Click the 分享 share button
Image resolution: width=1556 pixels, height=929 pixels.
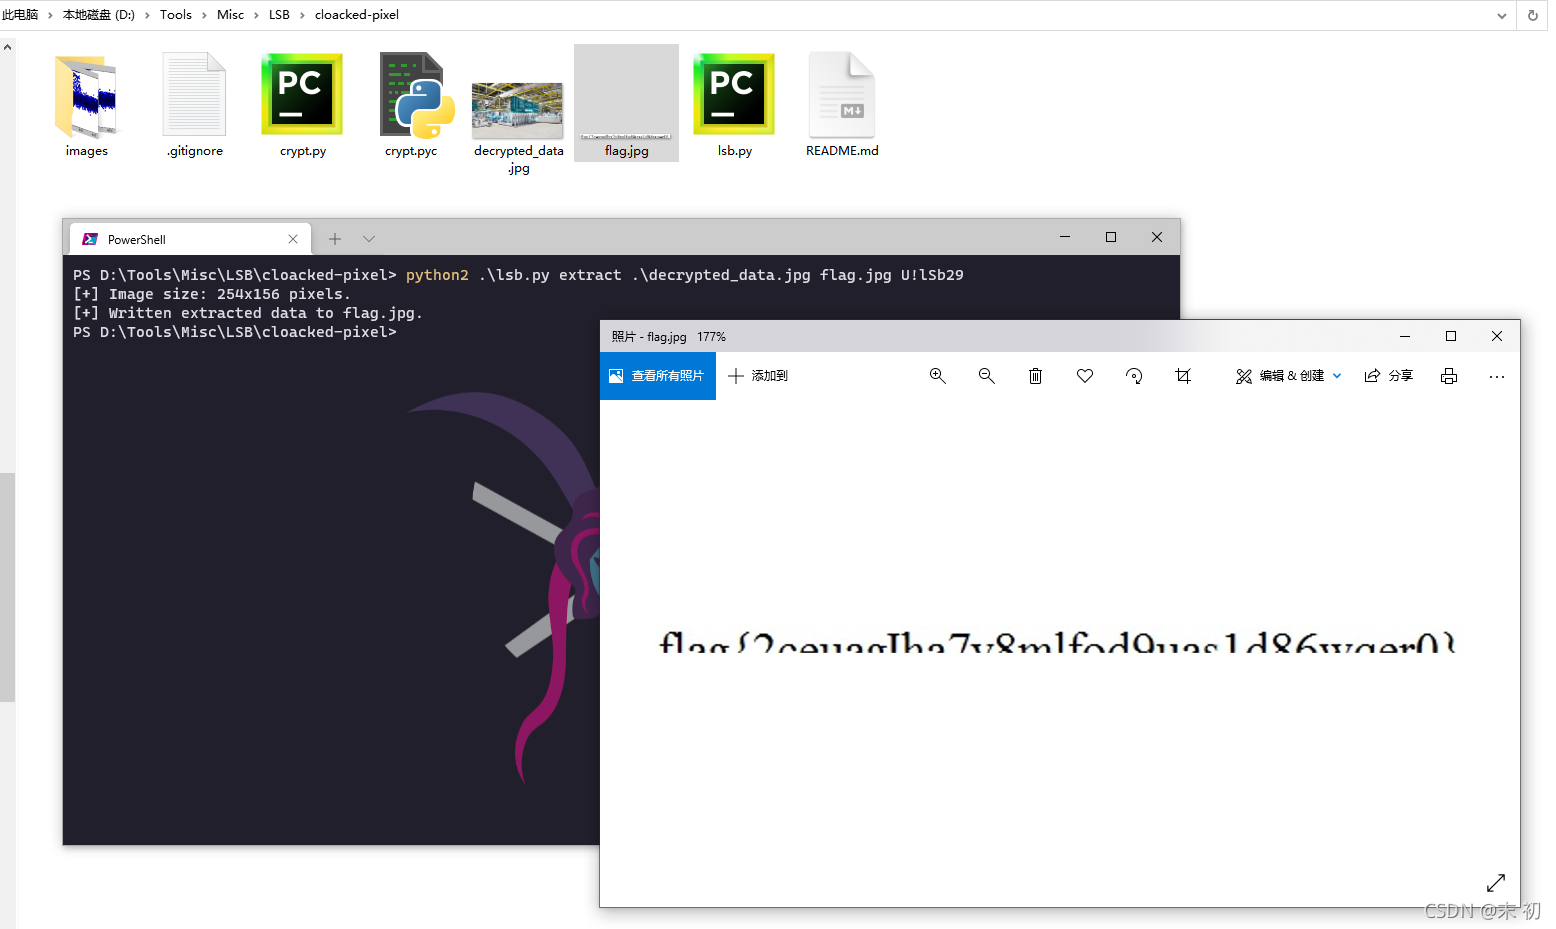(1389, 376)
